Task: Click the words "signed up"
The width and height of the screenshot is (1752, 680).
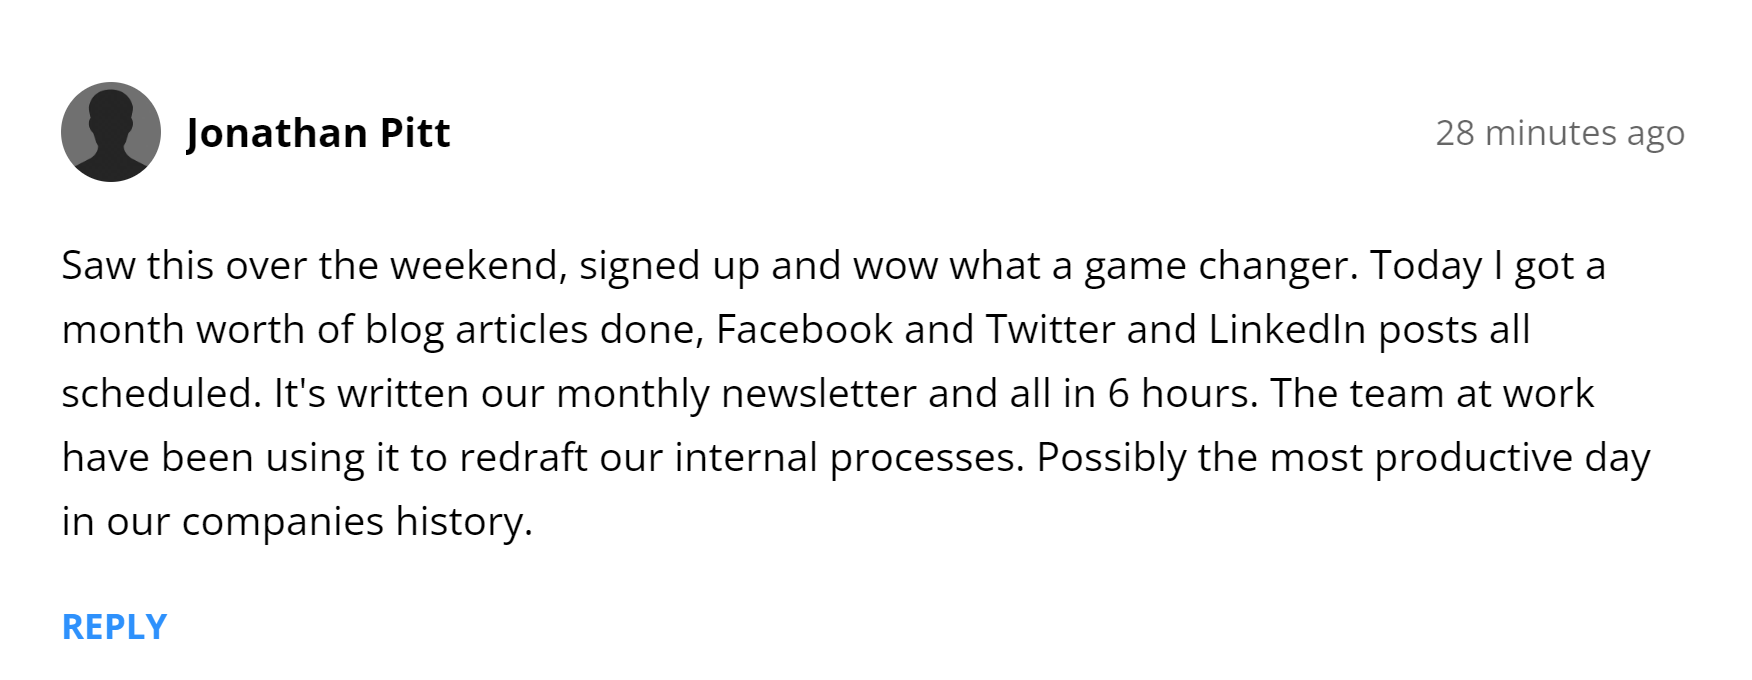Action: [668, 267]
